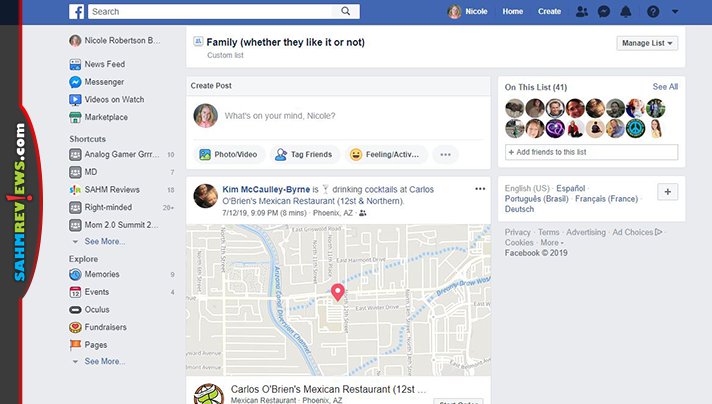Viewport: 712px width, 404px height.
Task: Open Events in Explore
Action: (x=89, y=292)
